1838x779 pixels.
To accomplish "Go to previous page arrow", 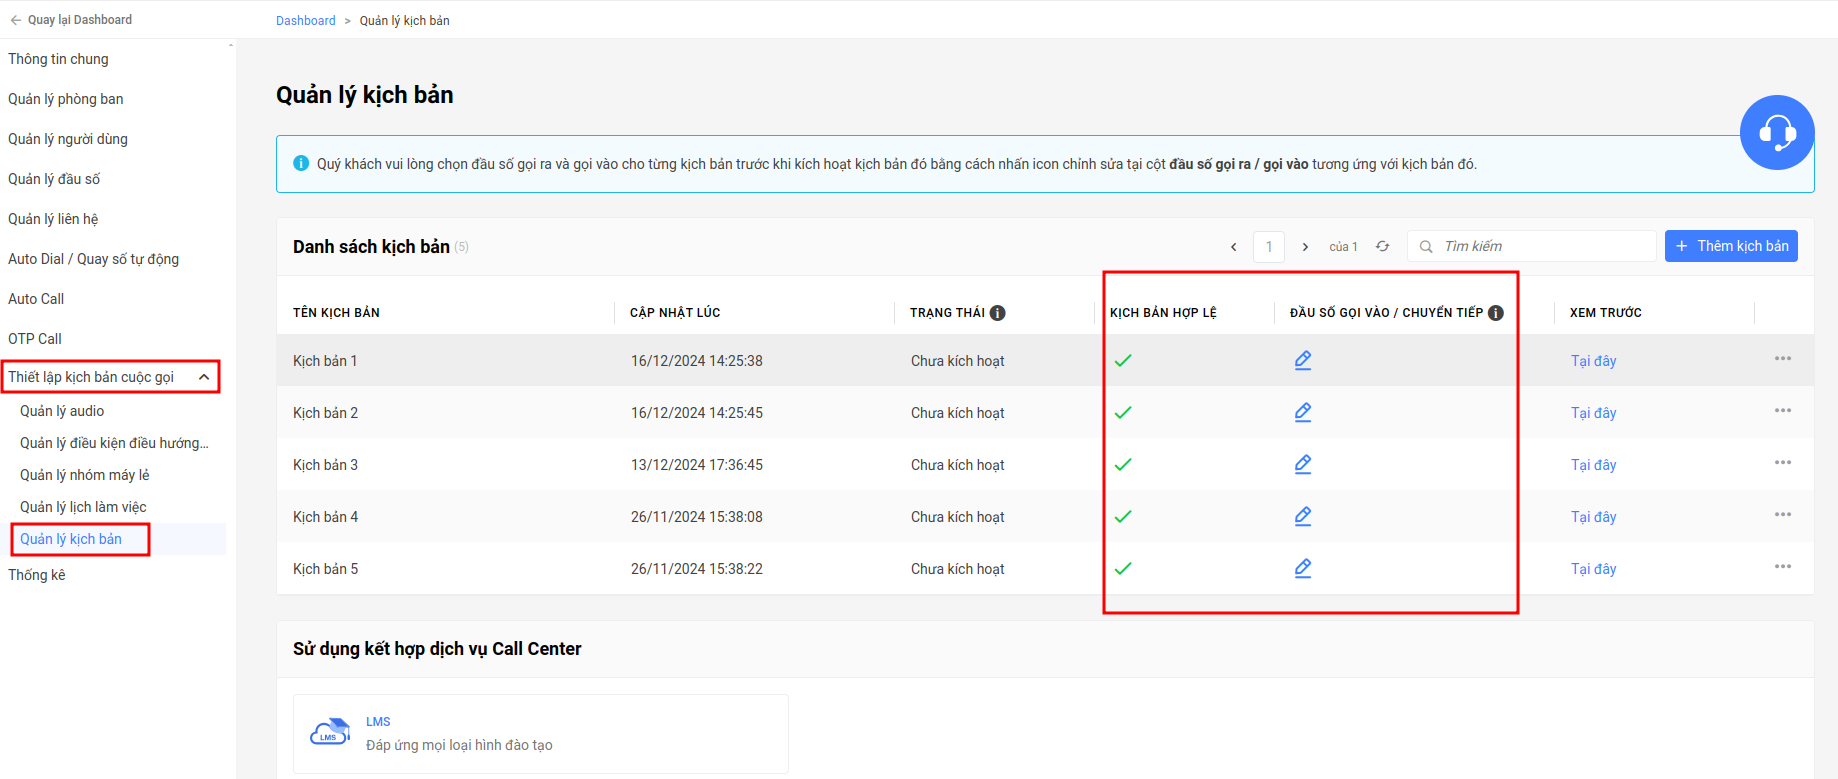I will pos(1234,247).
